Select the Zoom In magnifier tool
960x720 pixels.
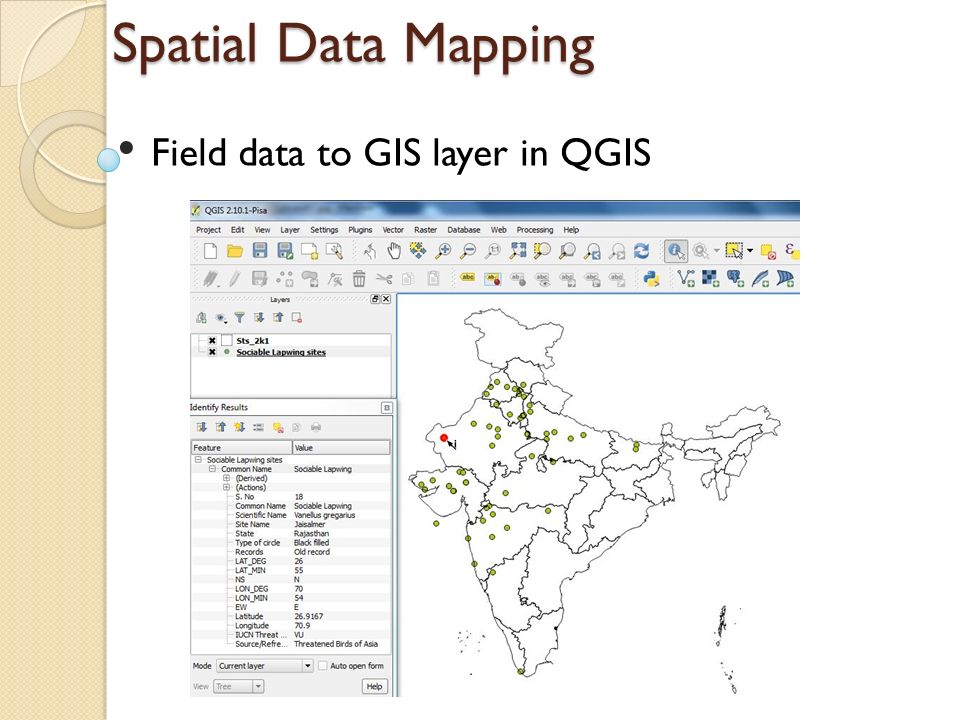point(443,250)
